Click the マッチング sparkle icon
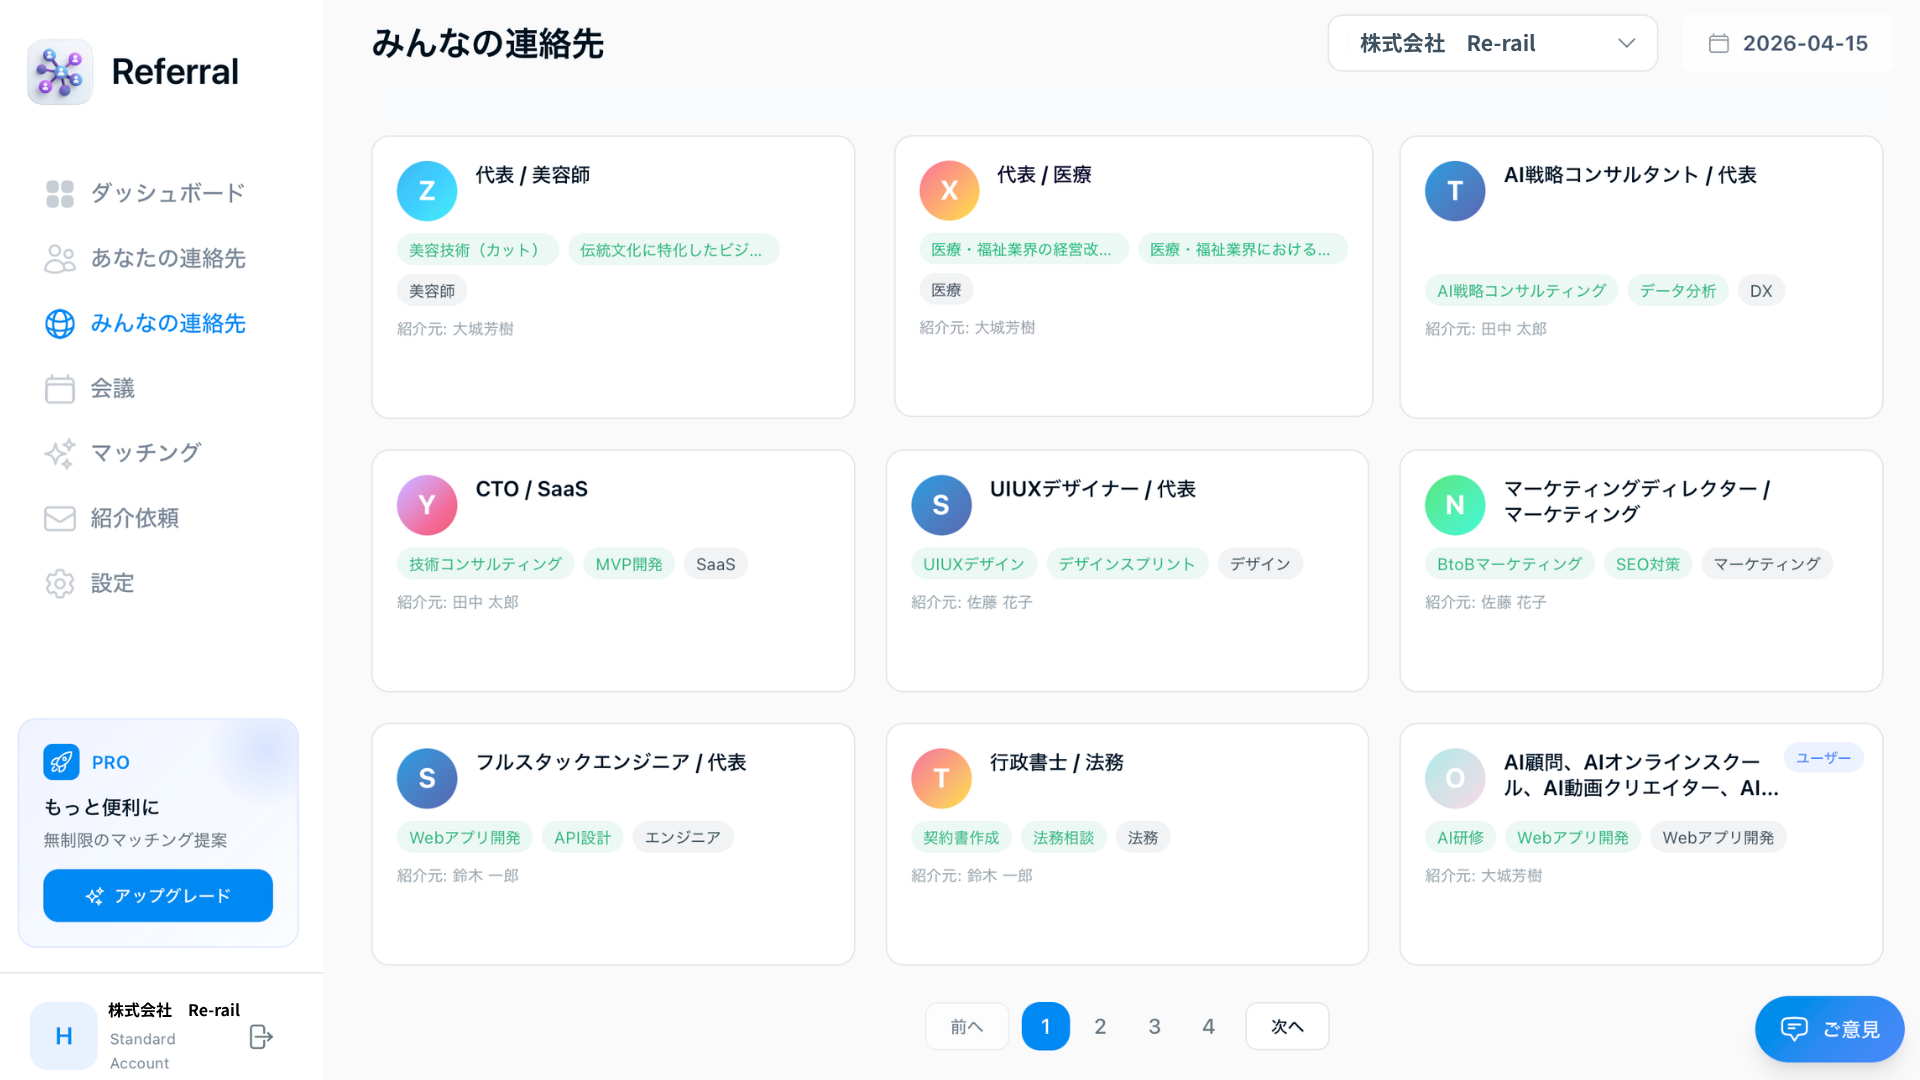Screen dimensions: 1920x1080 coord(60,454)
